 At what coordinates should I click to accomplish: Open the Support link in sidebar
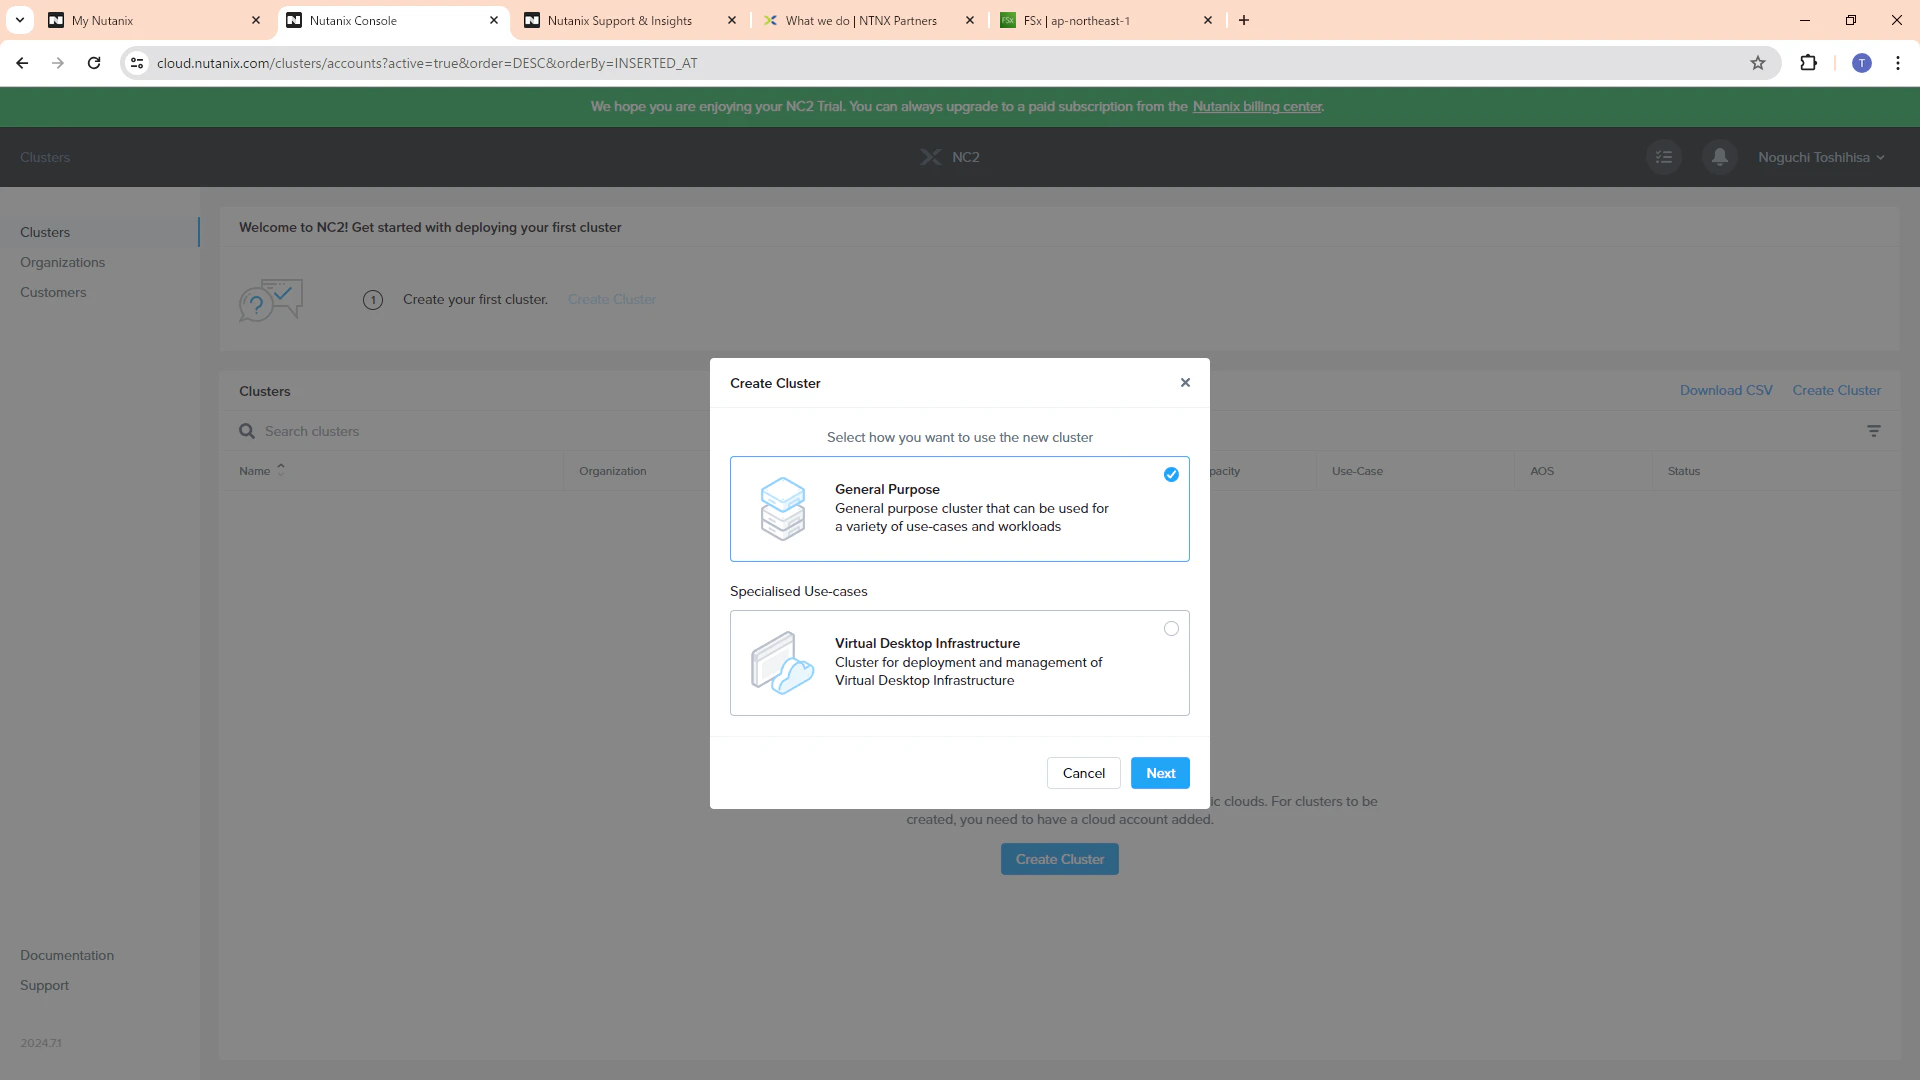tap(44, 985)
